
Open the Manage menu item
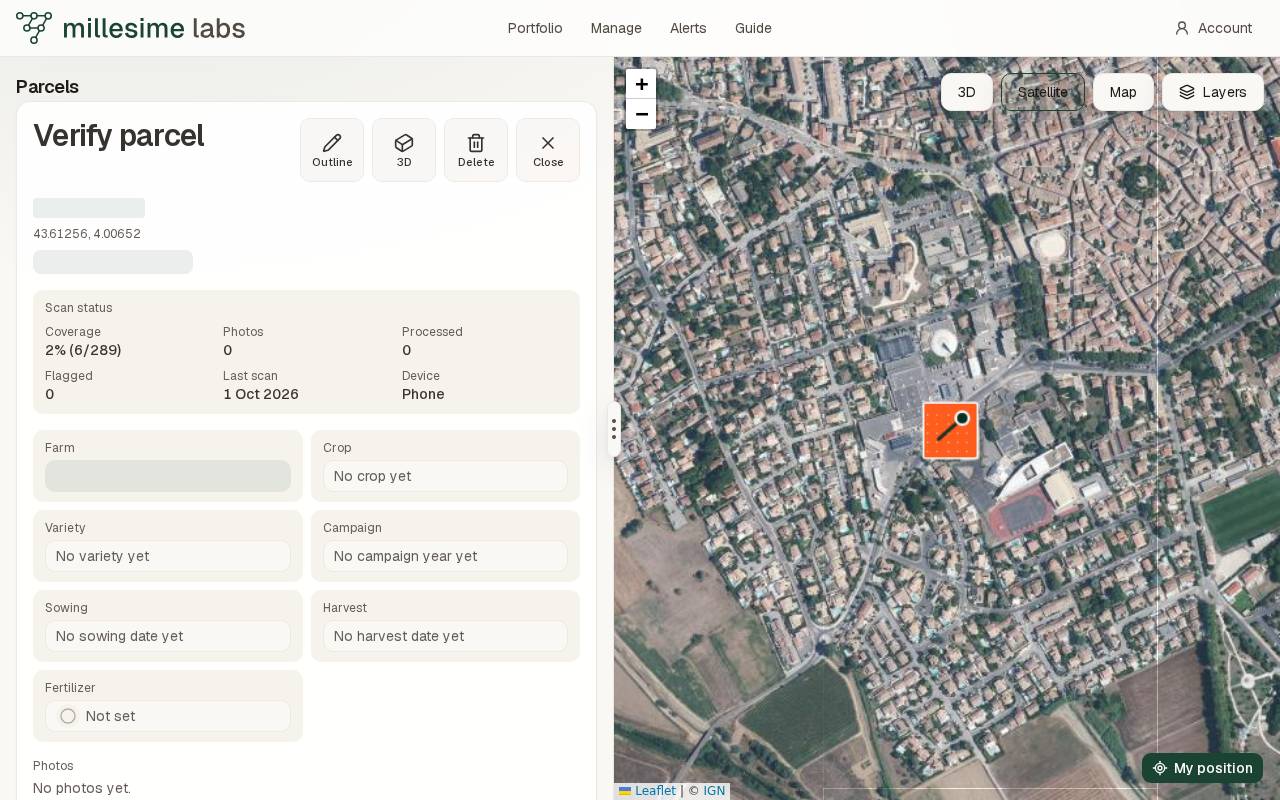(616, 28)
